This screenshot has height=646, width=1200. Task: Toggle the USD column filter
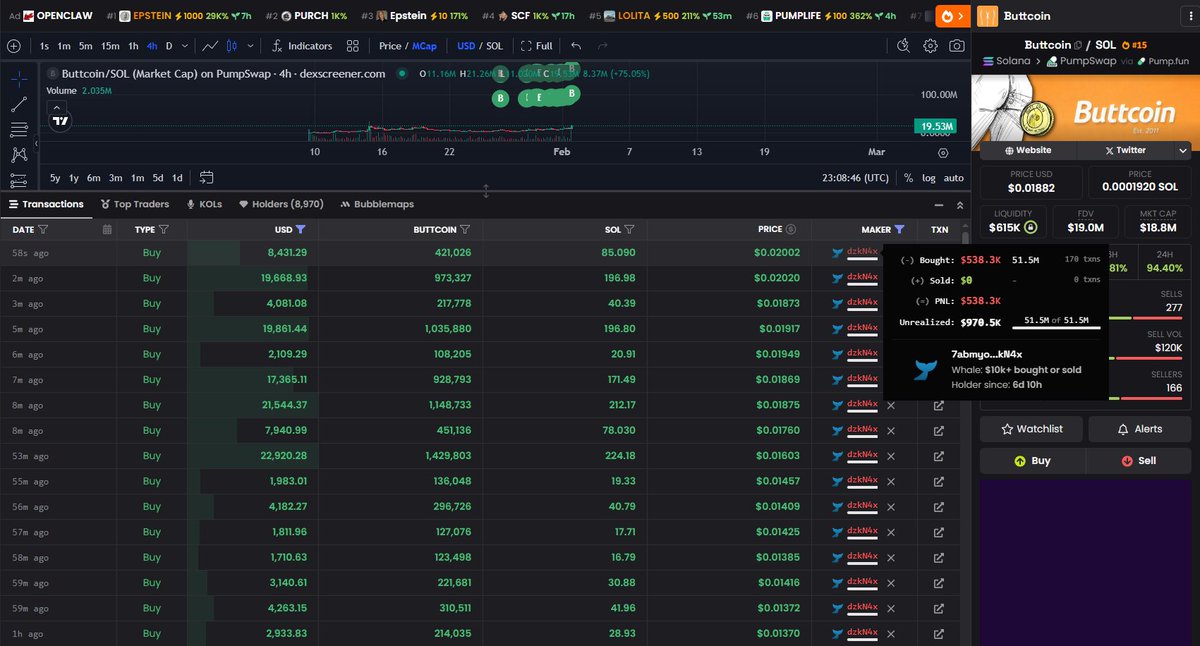[x=301, y=230]
